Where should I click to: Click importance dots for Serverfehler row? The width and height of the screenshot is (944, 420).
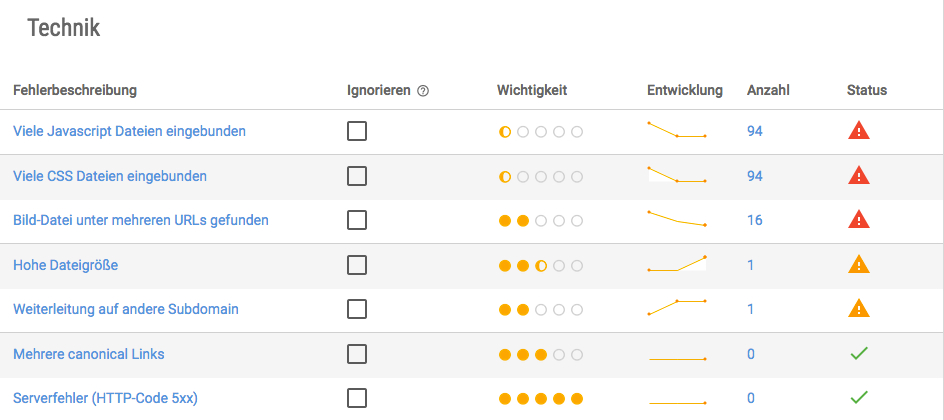541,399
